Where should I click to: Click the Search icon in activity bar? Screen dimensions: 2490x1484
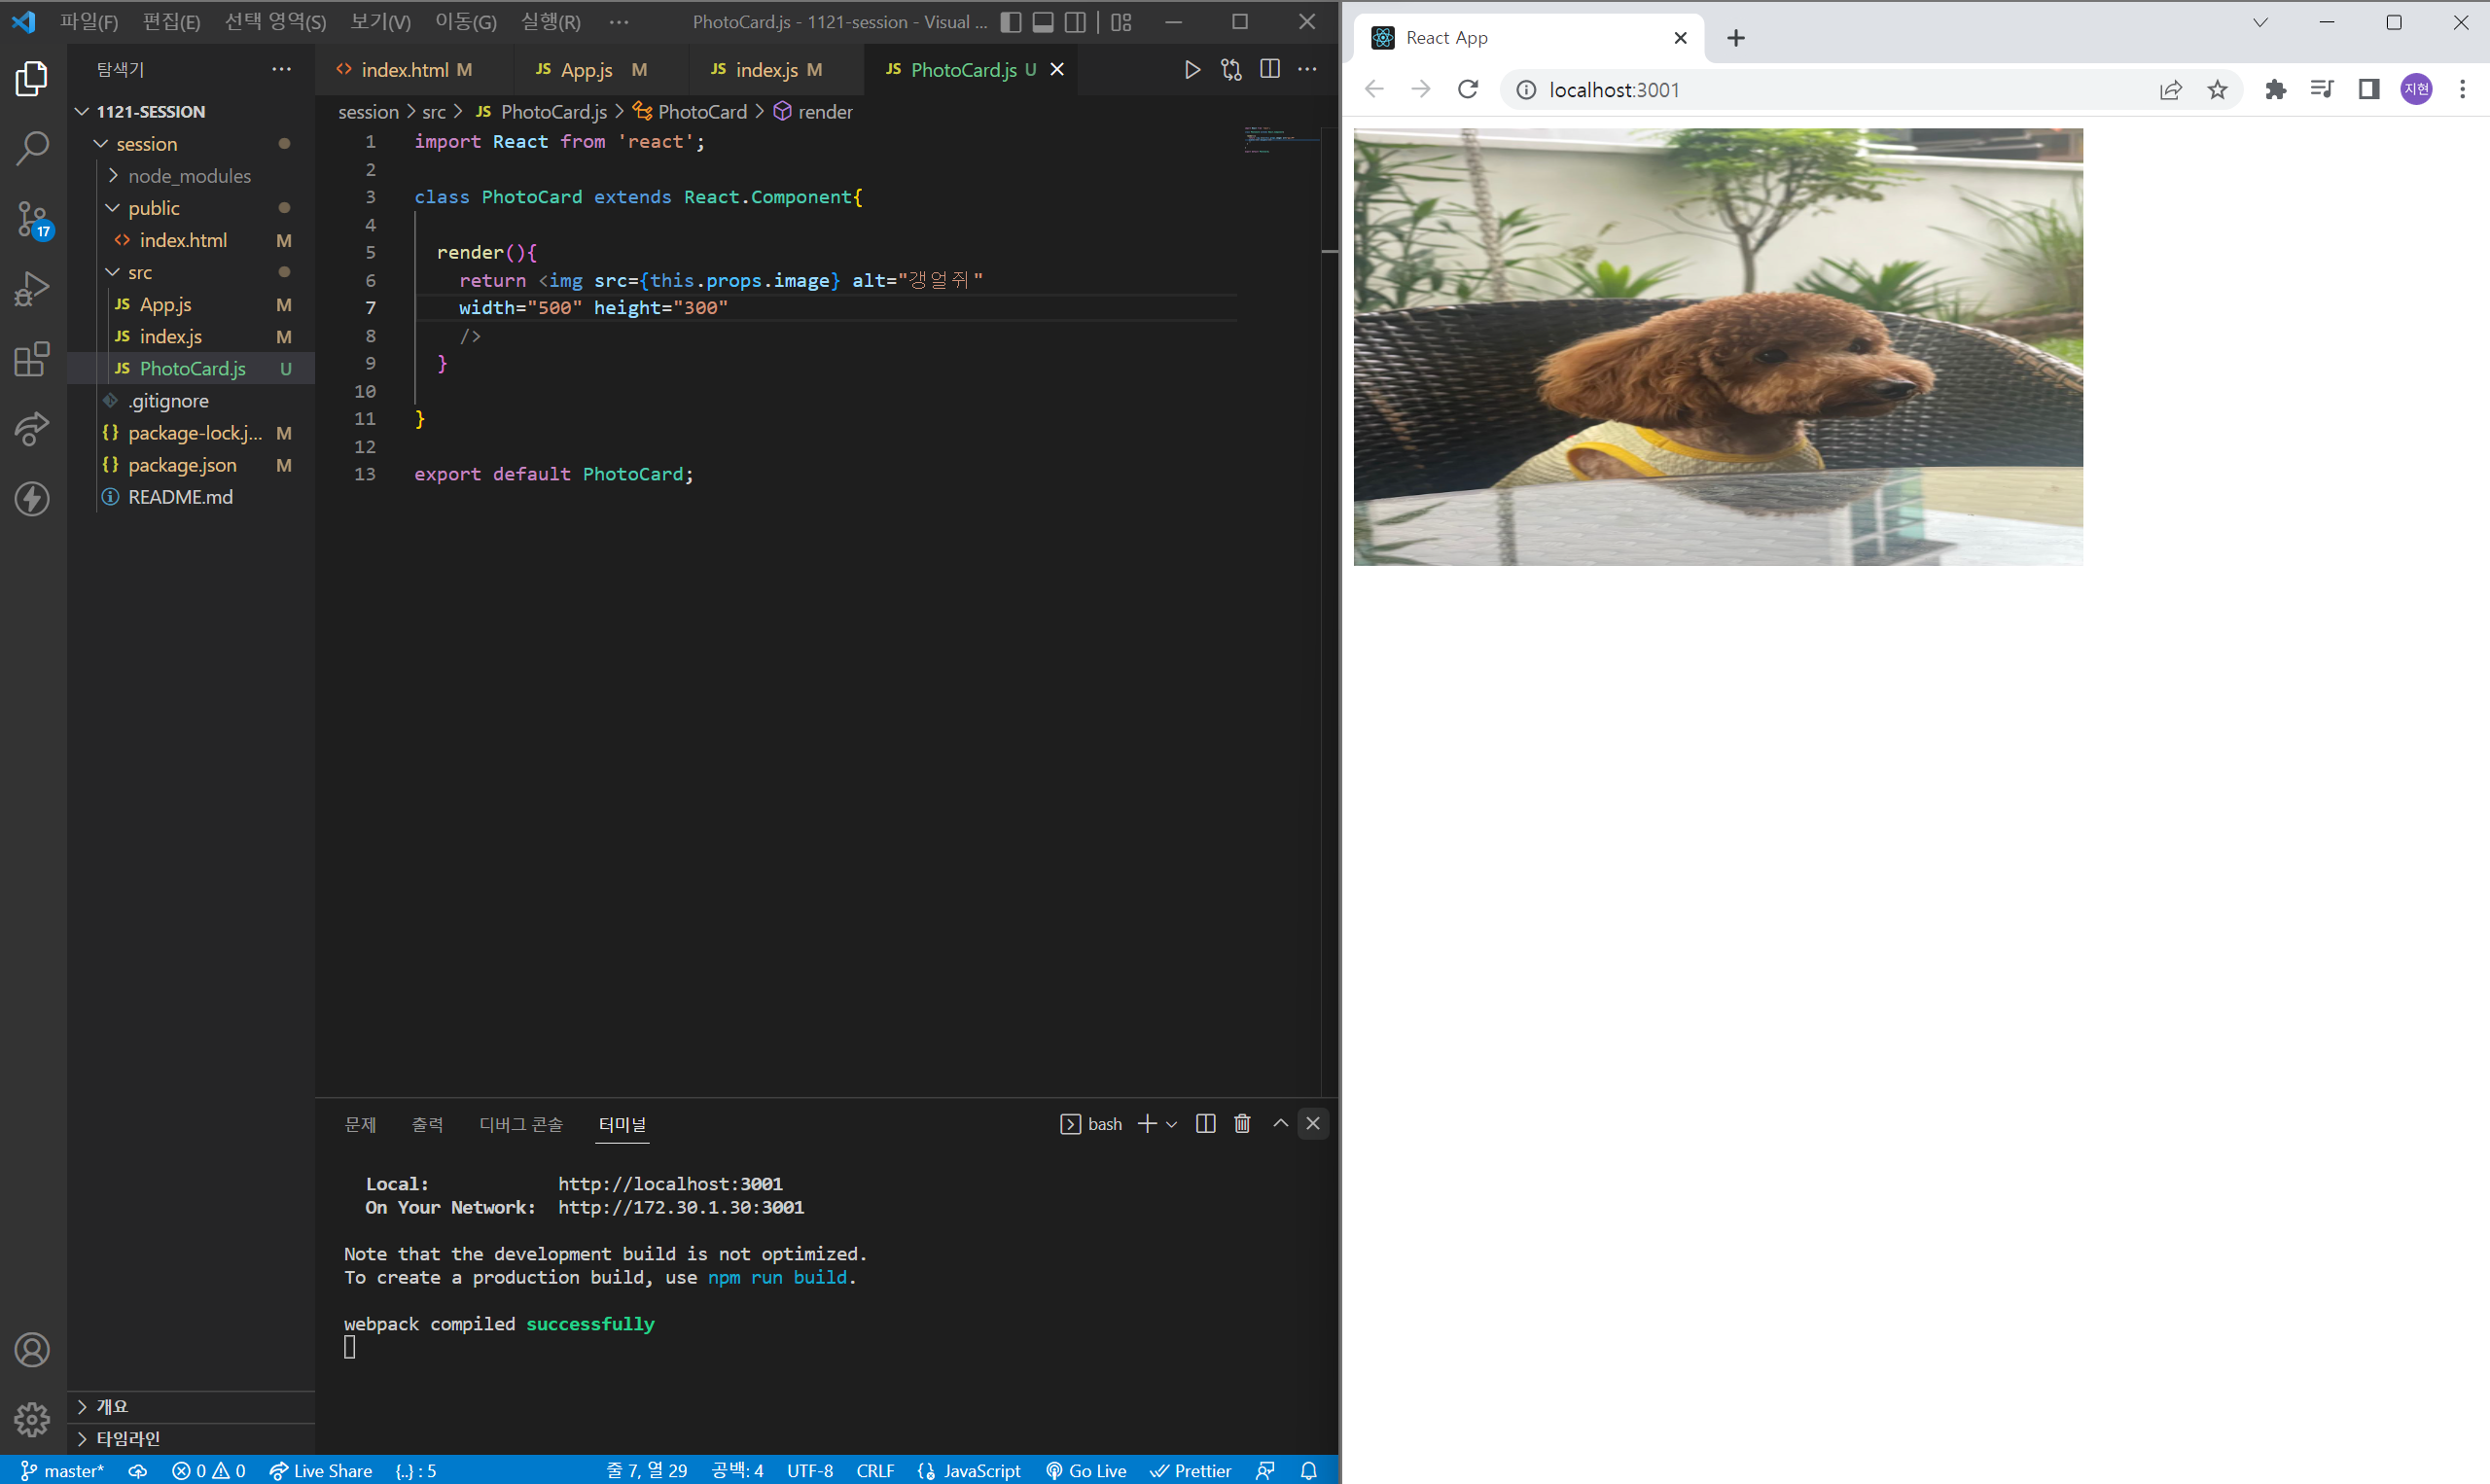[x=32, y=148]
